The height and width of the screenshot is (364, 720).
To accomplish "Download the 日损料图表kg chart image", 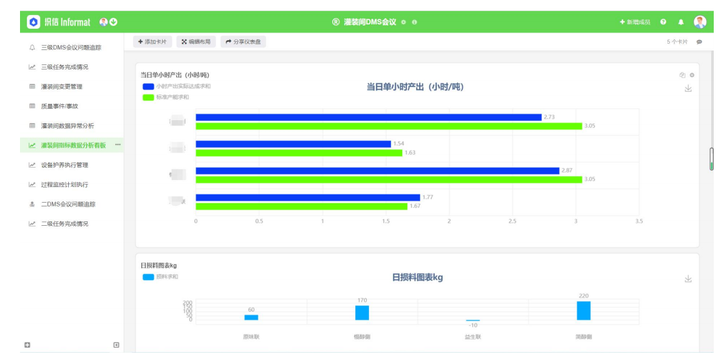I will 688,279.
